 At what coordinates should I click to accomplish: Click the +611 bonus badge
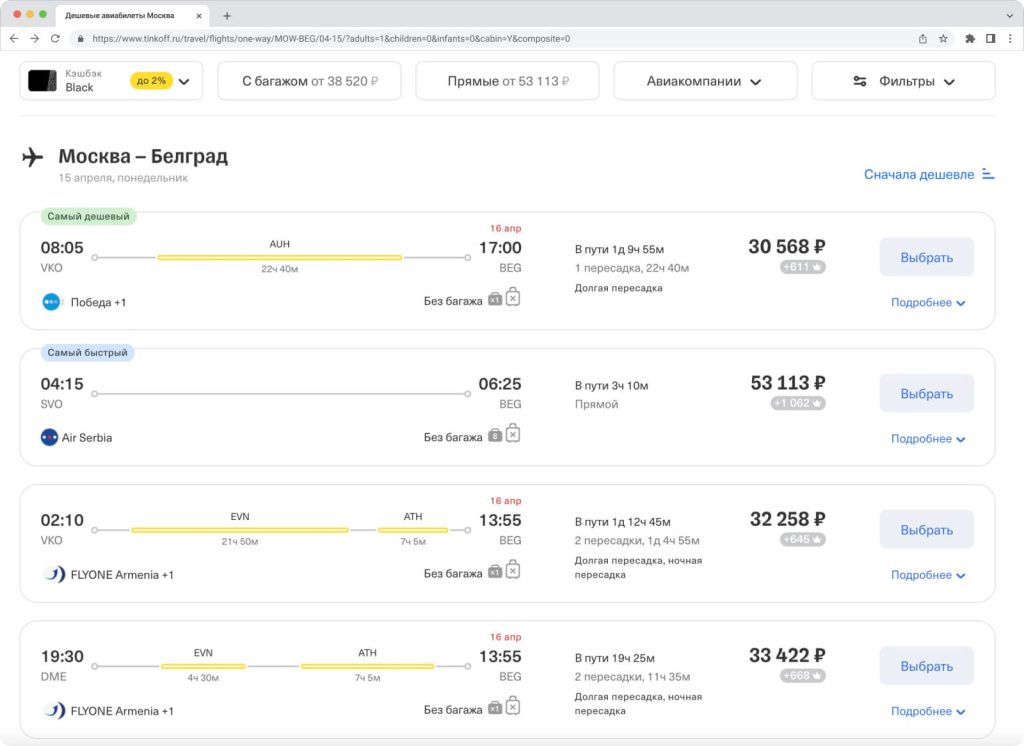click(x=802, y=267)
